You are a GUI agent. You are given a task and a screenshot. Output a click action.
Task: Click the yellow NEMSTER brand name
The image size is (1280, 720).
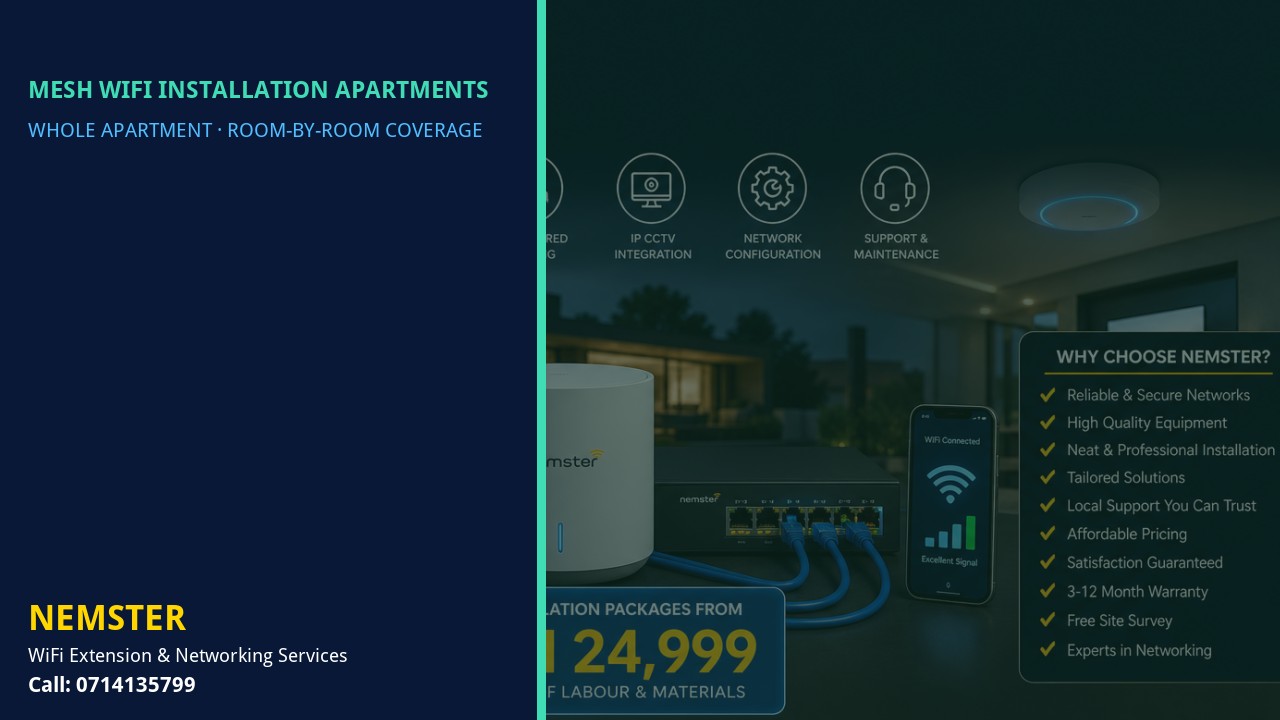[x=107, y=618]
